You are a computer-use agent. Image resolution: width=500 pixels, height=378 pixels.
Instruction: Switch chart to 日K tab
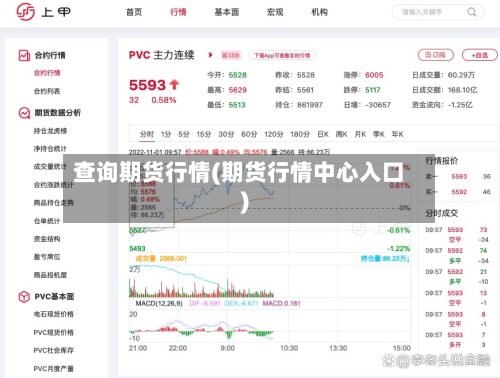click(x=323, y=134)
